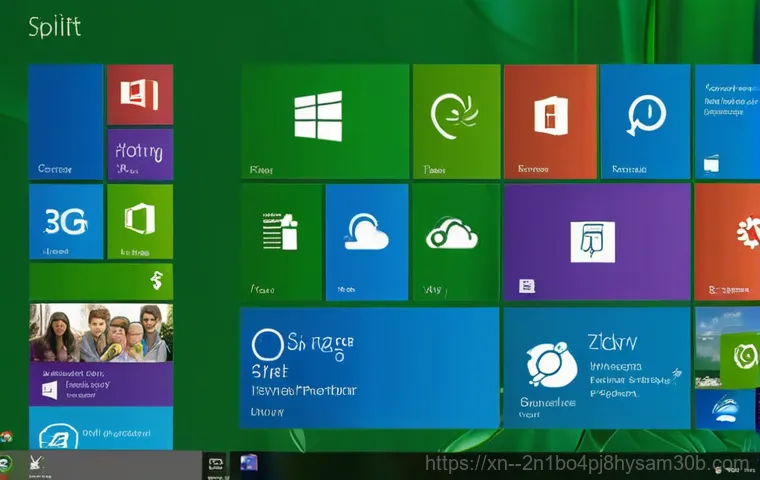The height and width of the screenshot is (480, 760).
Task: Open the lime green spiral tile over photo
Action: pyautogui.click(x=741, y=359)
